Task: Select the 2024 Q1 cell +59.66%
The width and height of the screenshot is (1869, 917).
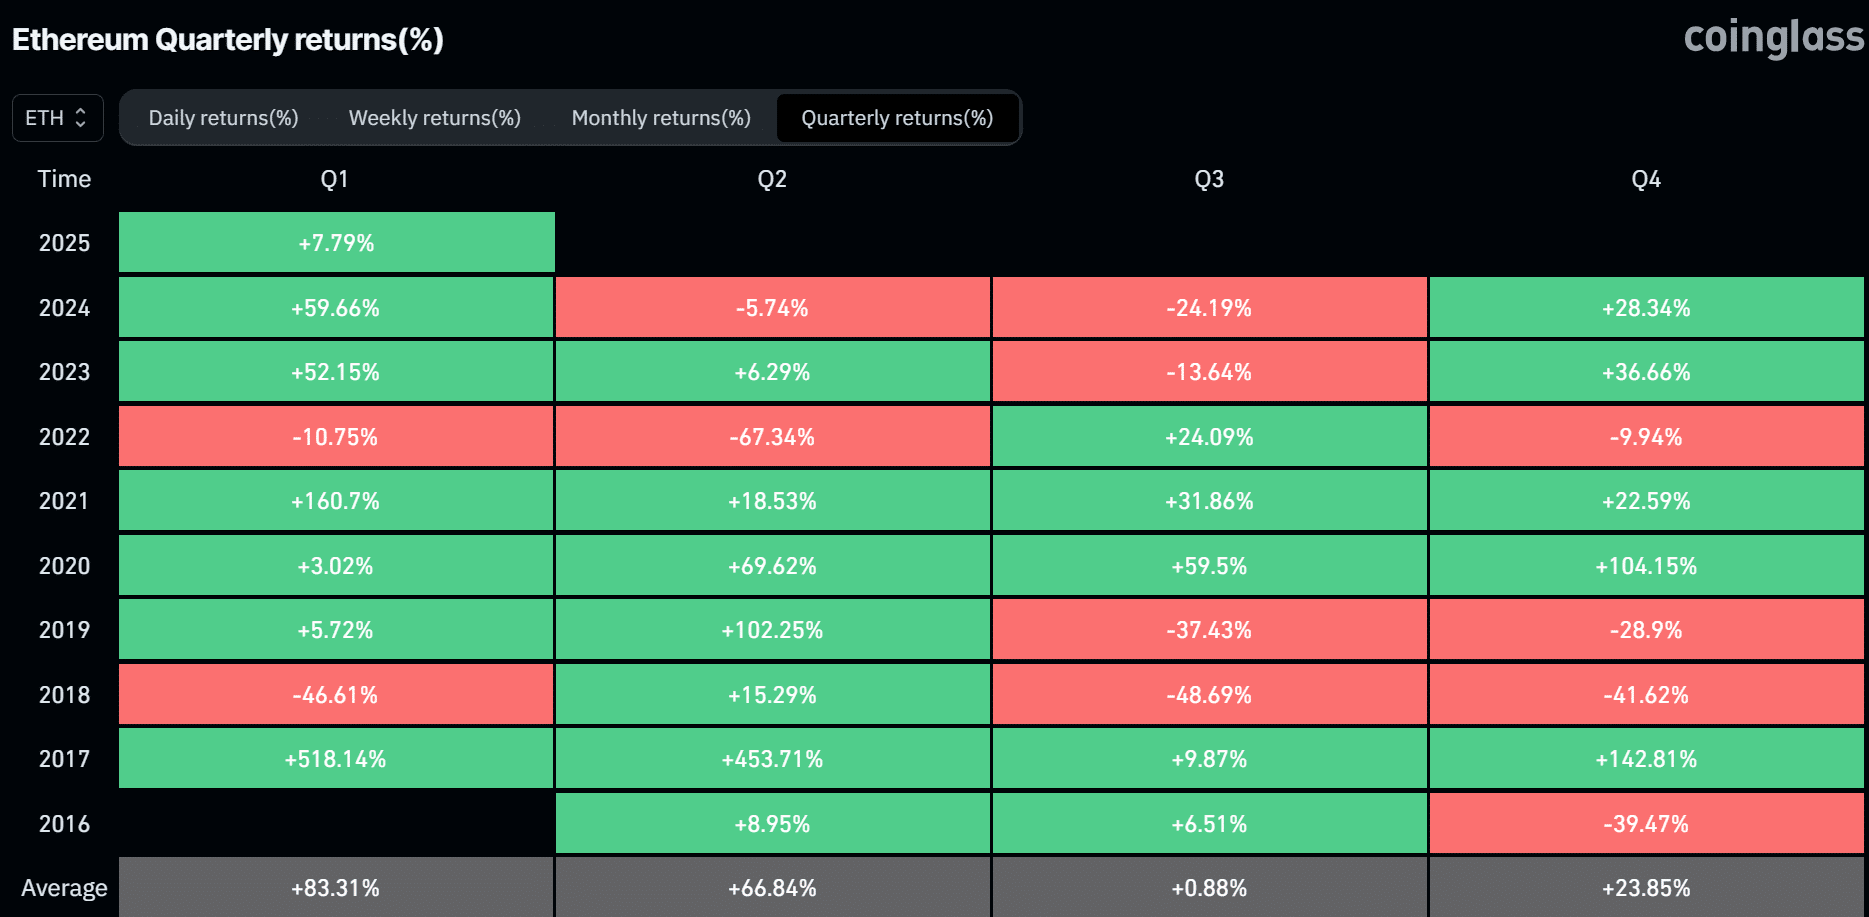Action: pos(336,307)
